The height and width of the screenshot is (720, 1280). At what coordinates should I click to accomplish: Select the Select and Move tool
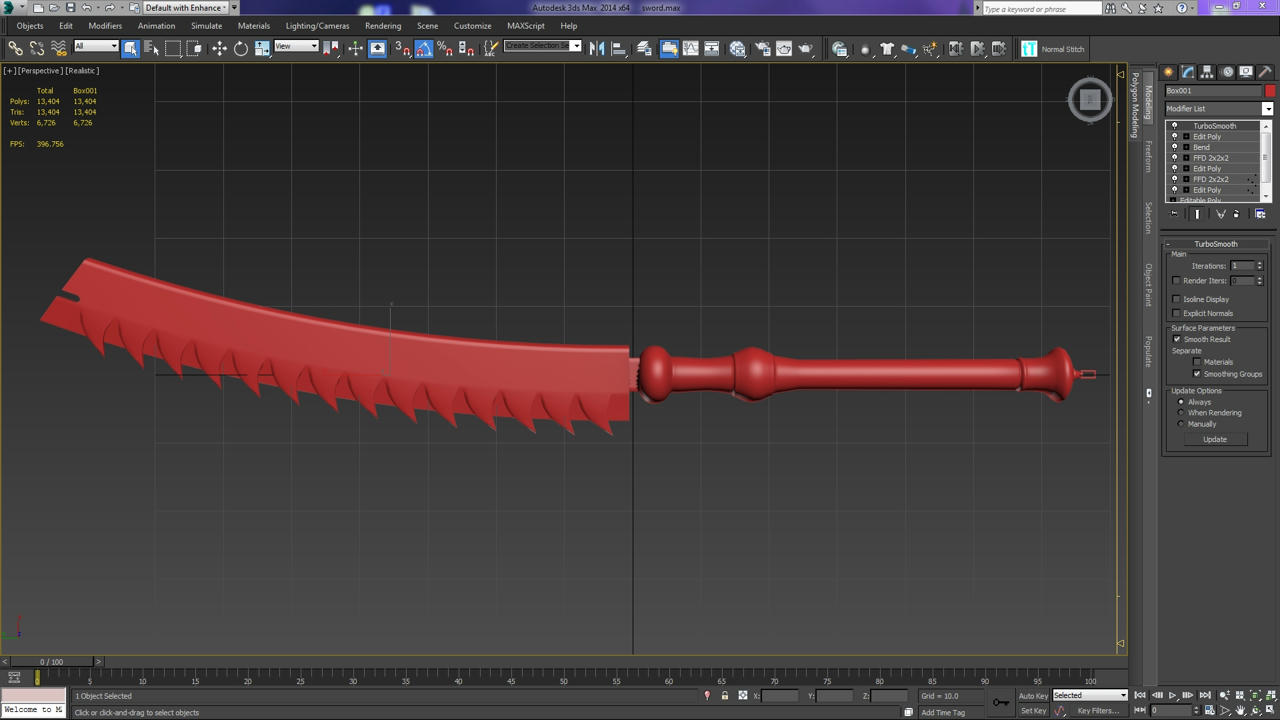pyautogui.click(x=219, y=48)
